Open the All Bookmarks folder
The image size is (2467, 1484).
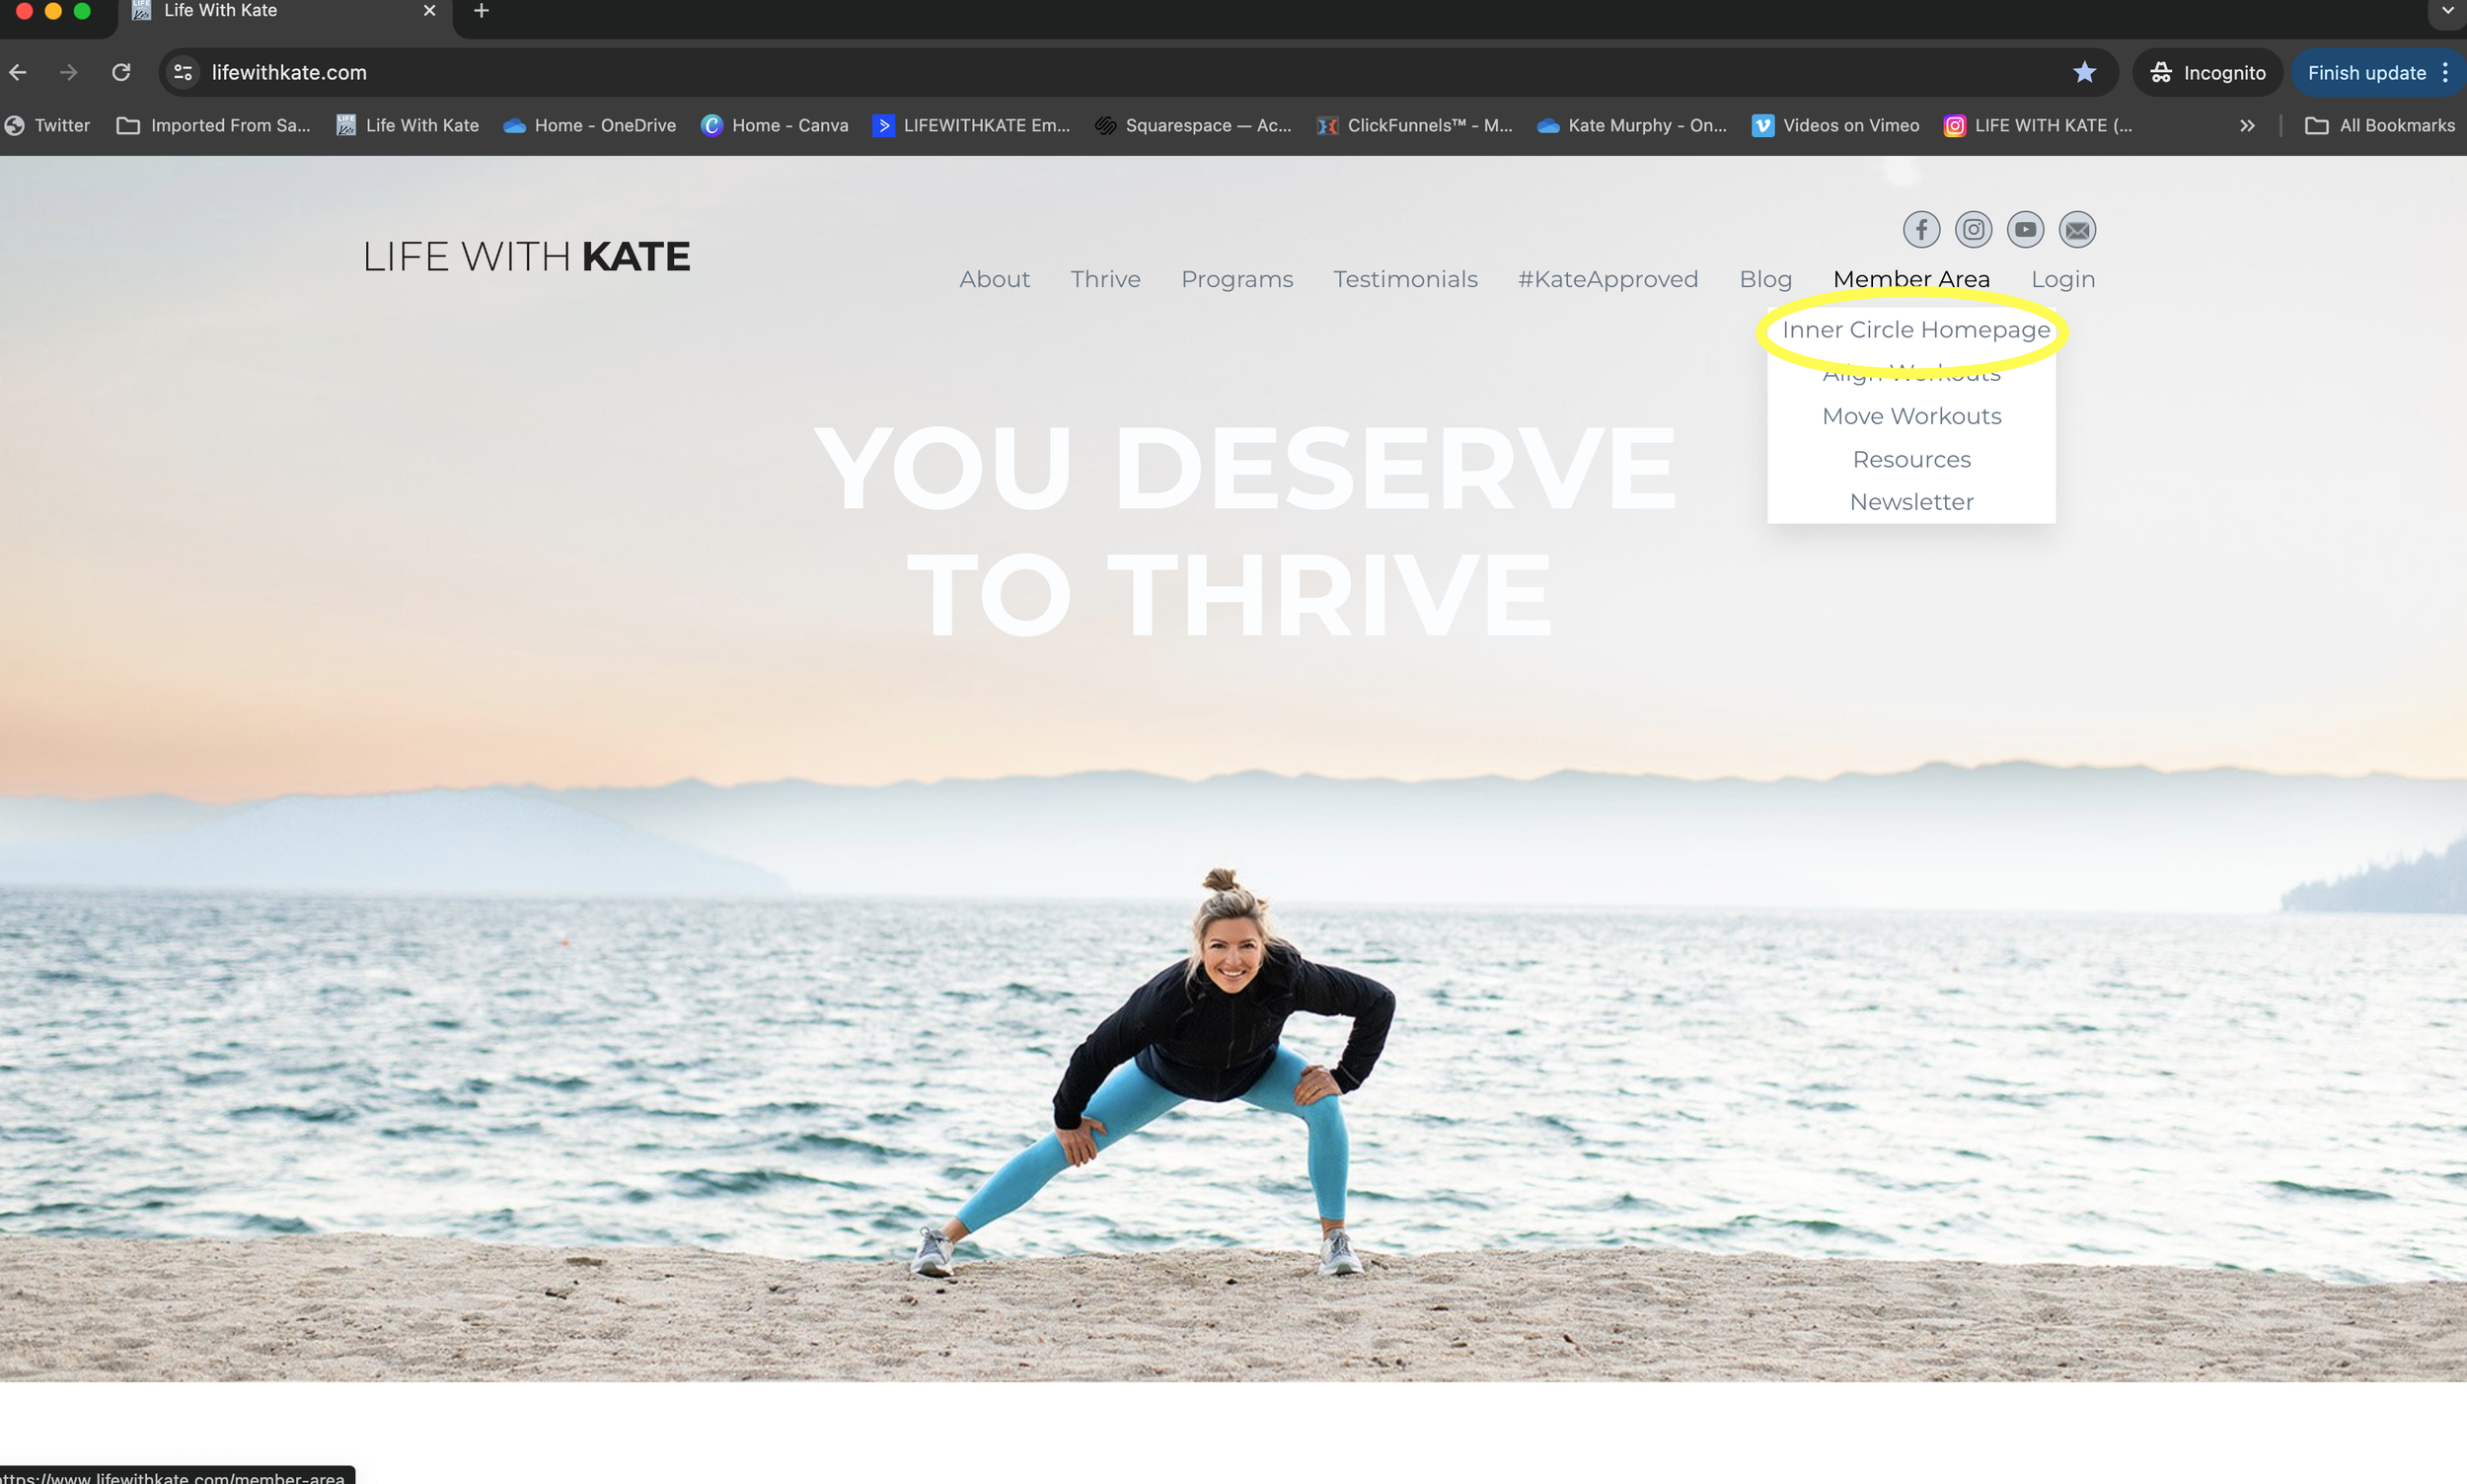(x=2380, y=125)
